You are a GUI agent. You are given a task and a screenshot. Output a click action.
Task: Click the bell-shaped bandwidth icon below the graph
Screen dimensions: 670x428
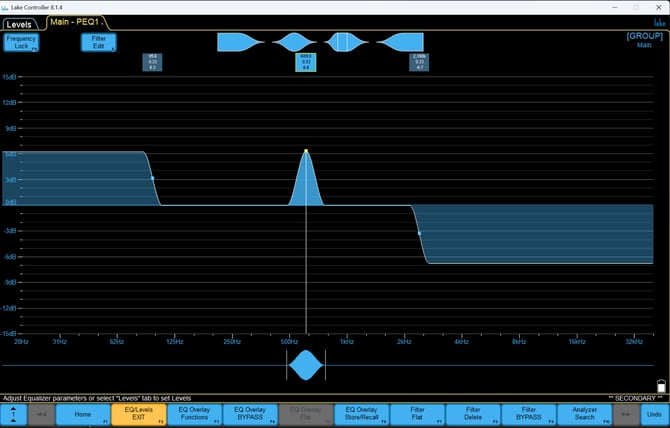307,366
